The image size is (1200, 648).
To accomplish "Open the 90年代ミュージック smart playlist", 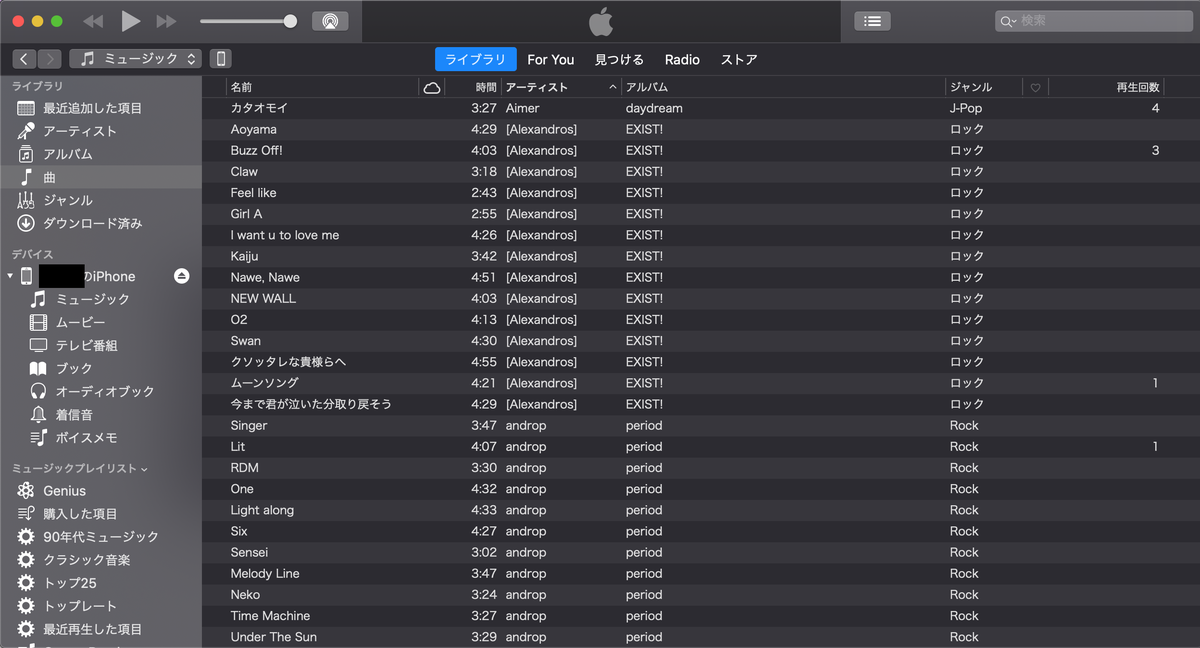I will (x=100, y=537).
